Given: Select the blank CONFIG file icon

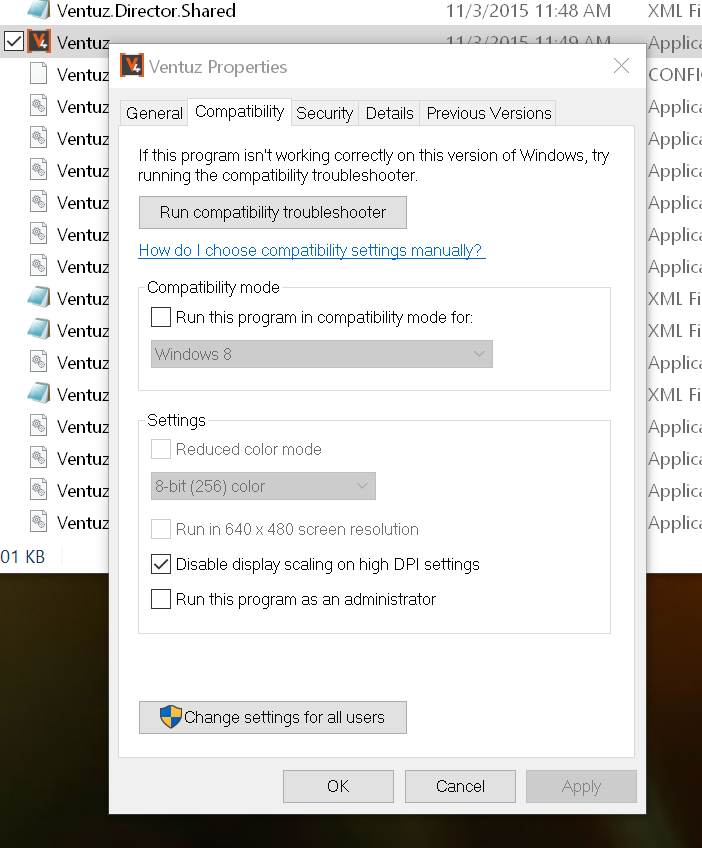Looking at the screenshot, I should coord(38,74).
